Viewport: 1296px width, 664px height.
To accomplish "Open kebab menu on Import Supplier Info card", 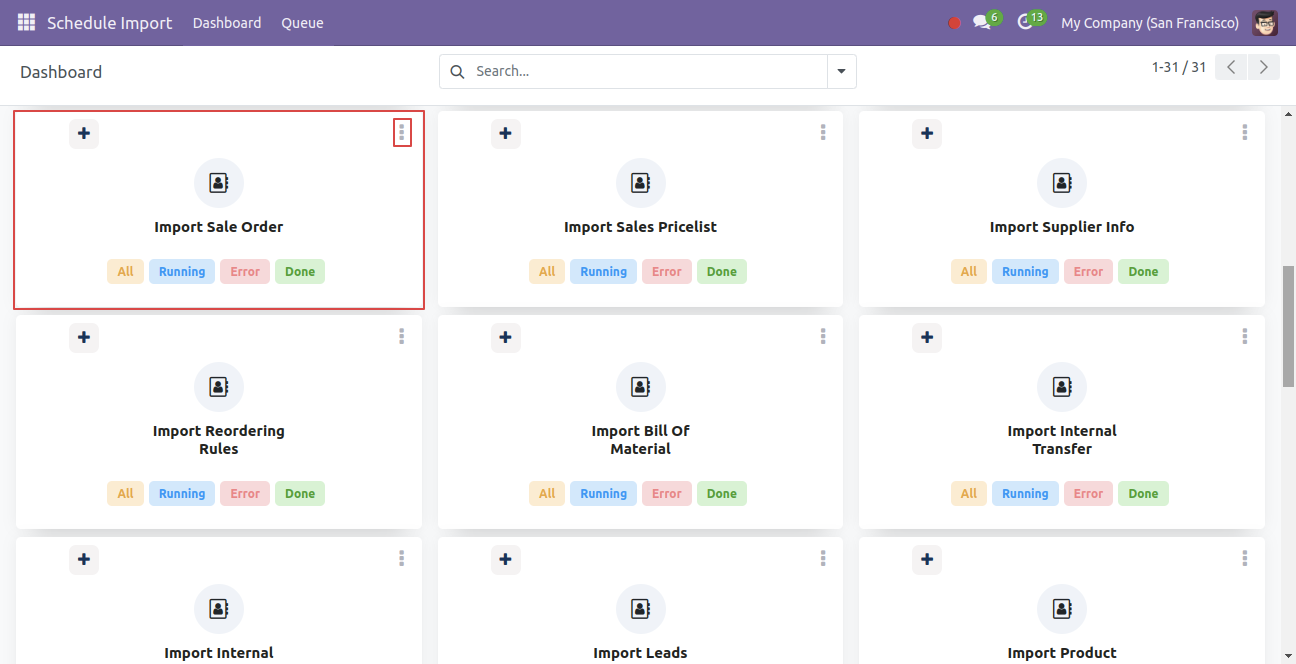I will tap(1245, 132).
